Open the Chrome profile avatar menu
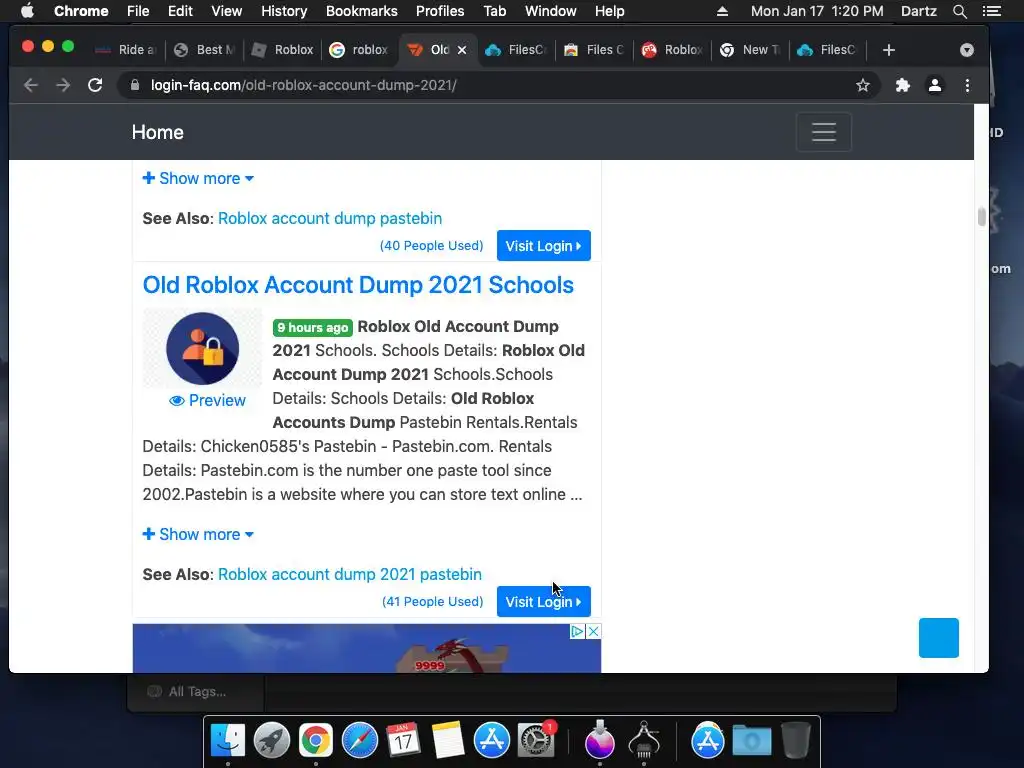 click(935, 86)
